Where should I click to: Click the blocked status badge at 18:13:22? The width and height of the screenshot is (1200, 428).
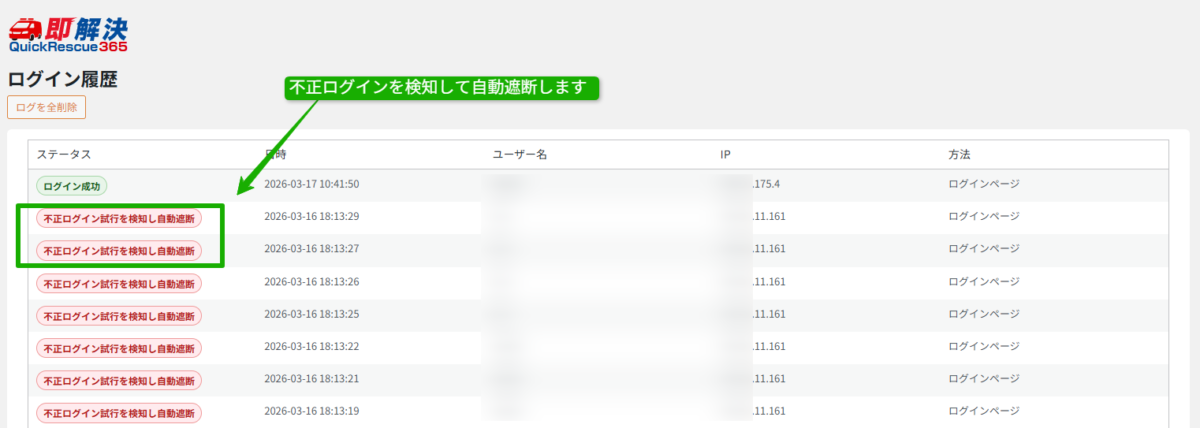coord(119,347)
